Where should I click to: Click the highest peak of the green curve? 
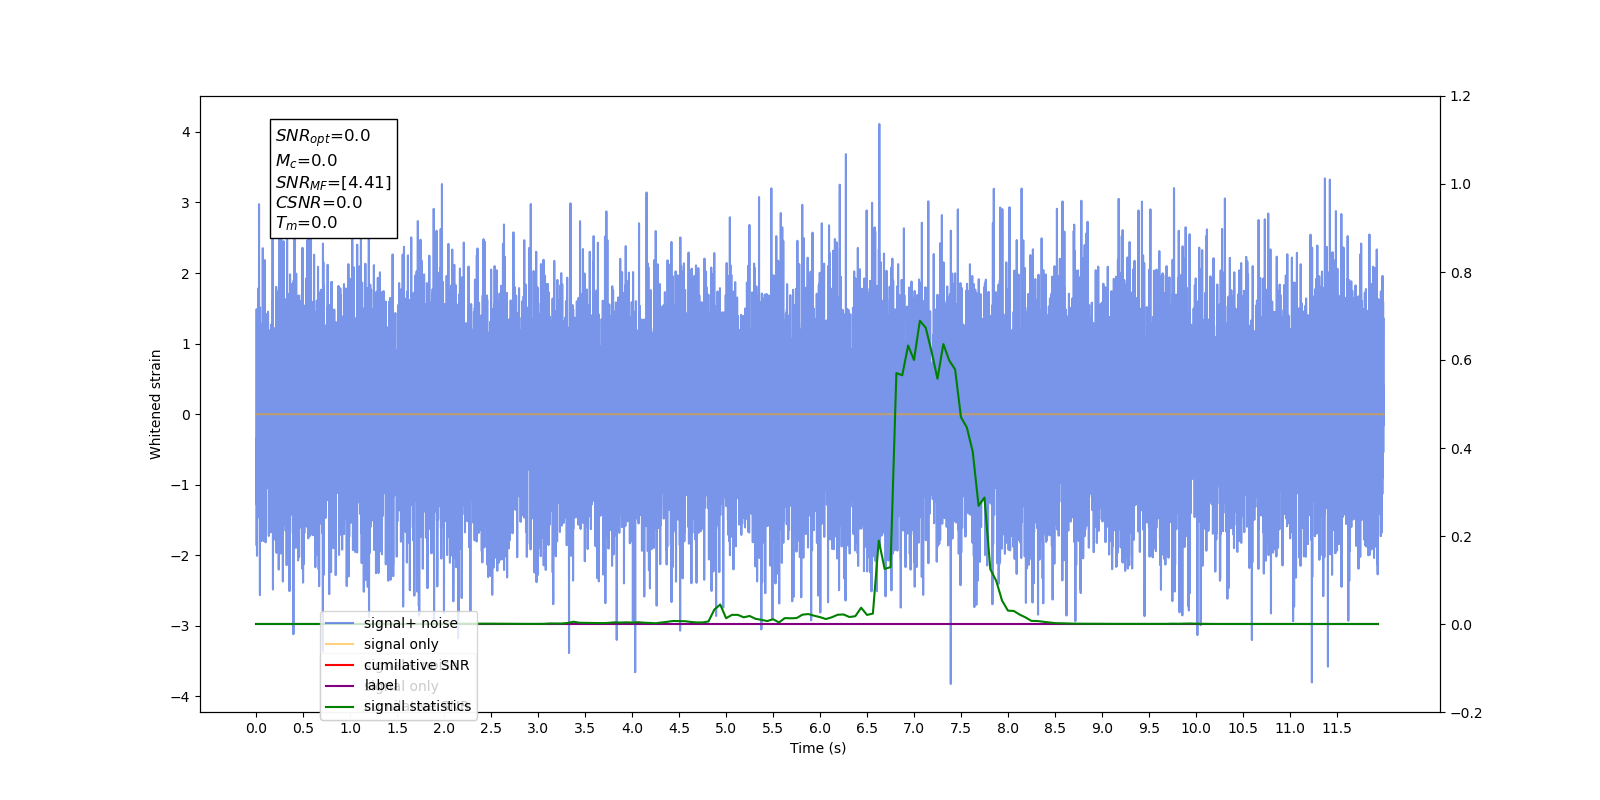point(919,321)
